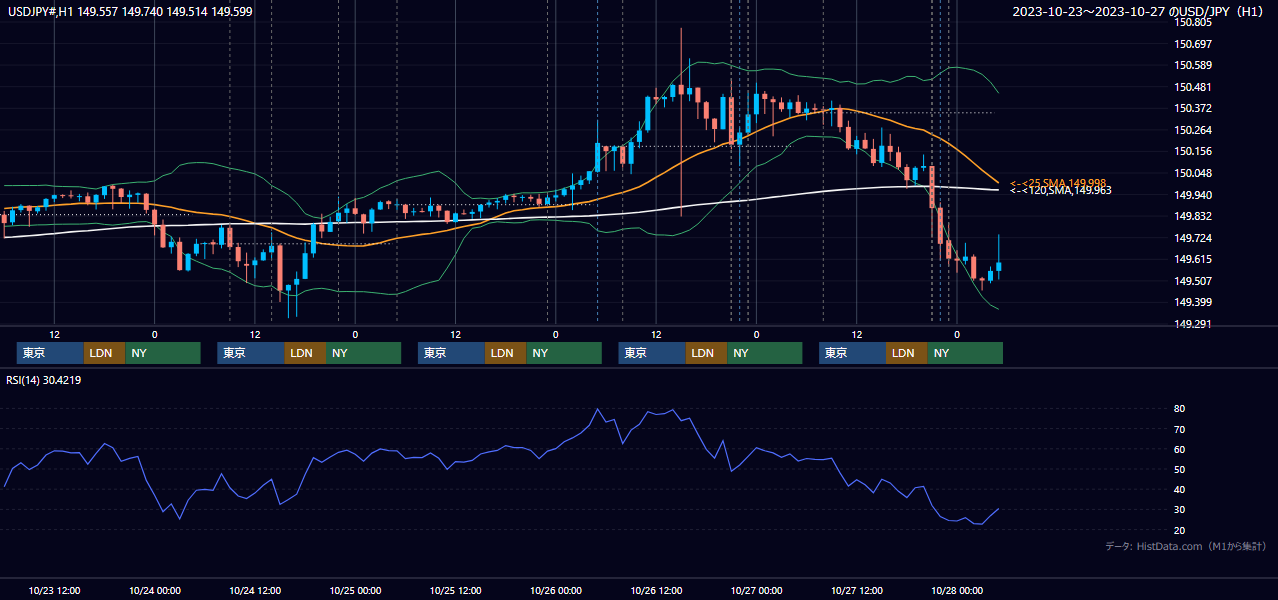This screenshot has width=1278, height=600.
Task: Select the 149.615 price axis label
Action: click(x=1192, y=259)
